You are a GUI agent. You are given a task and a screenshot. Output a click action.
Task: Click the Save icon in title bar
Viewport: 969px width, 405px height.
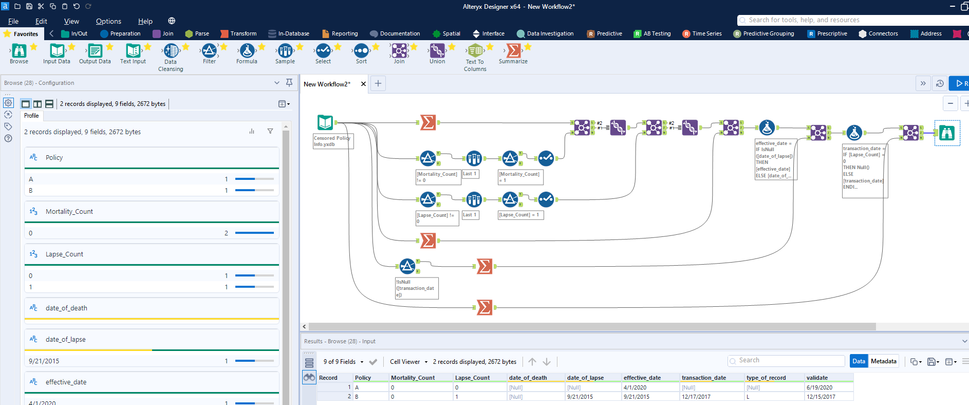coord(30,6)
